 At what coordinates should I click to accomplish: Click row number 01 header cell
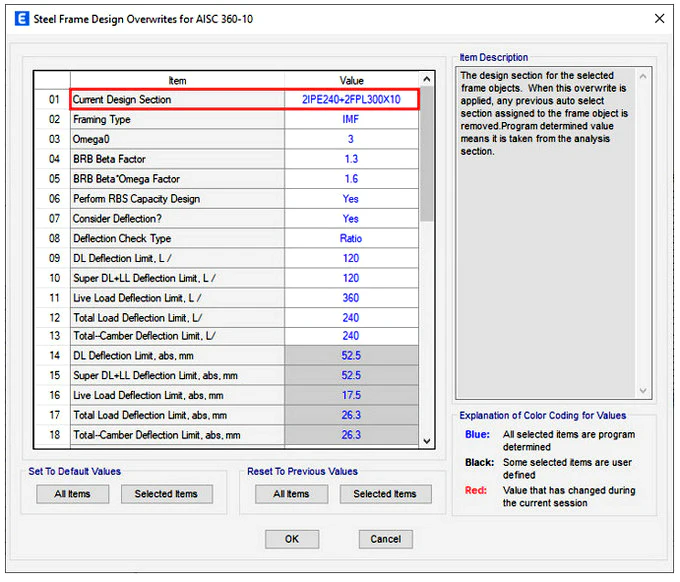[53, 99]
